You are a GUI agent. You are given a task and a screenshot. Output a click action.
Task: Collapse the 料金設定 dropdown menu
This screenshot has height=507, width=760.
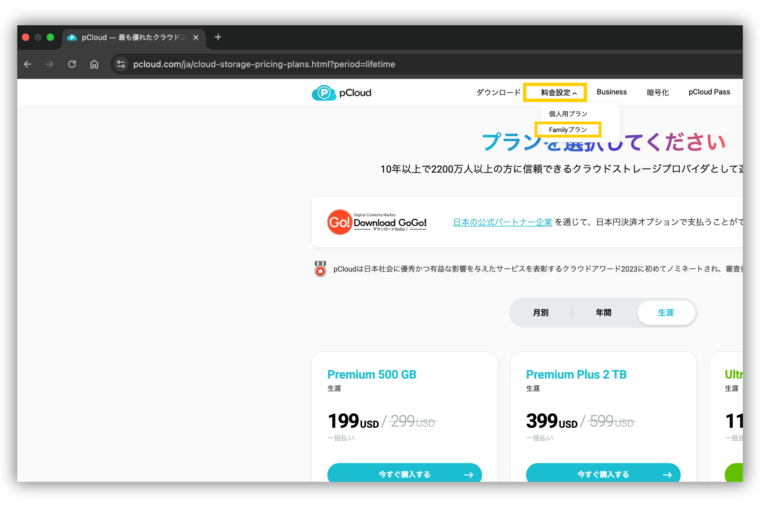(555, 92)
